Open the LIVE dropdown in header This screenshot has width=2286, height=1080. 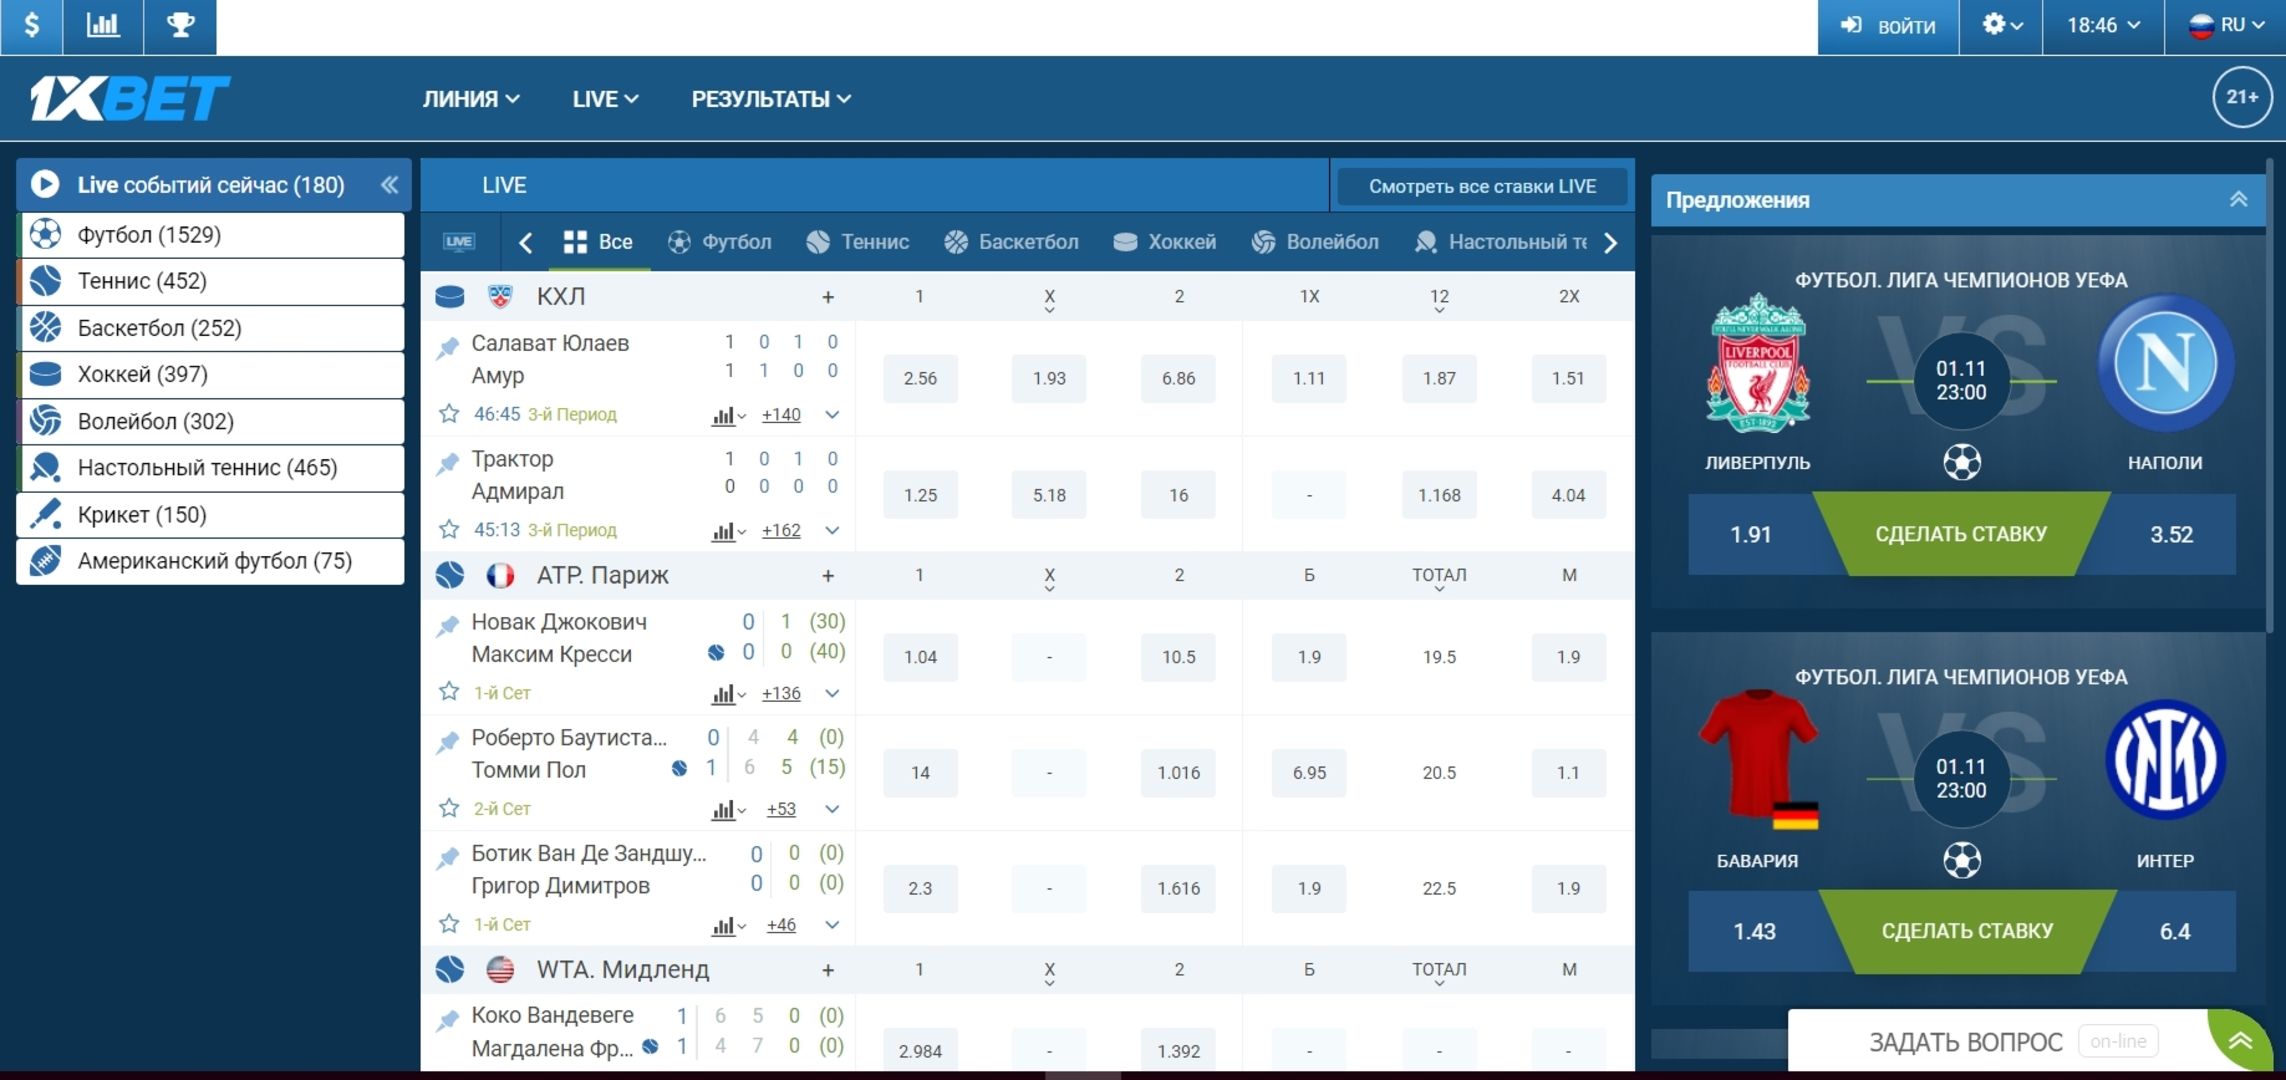[605, 99]
